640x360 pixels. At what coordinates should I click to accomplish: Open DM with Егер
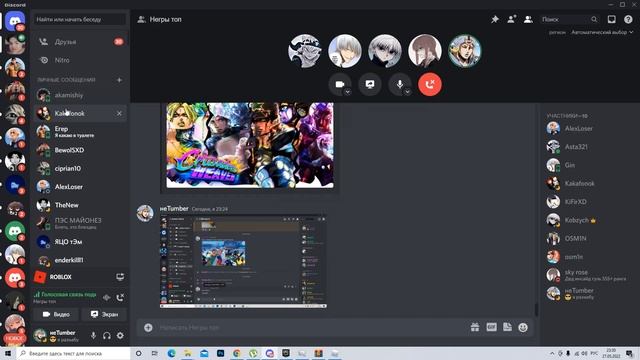pos(80,131)
